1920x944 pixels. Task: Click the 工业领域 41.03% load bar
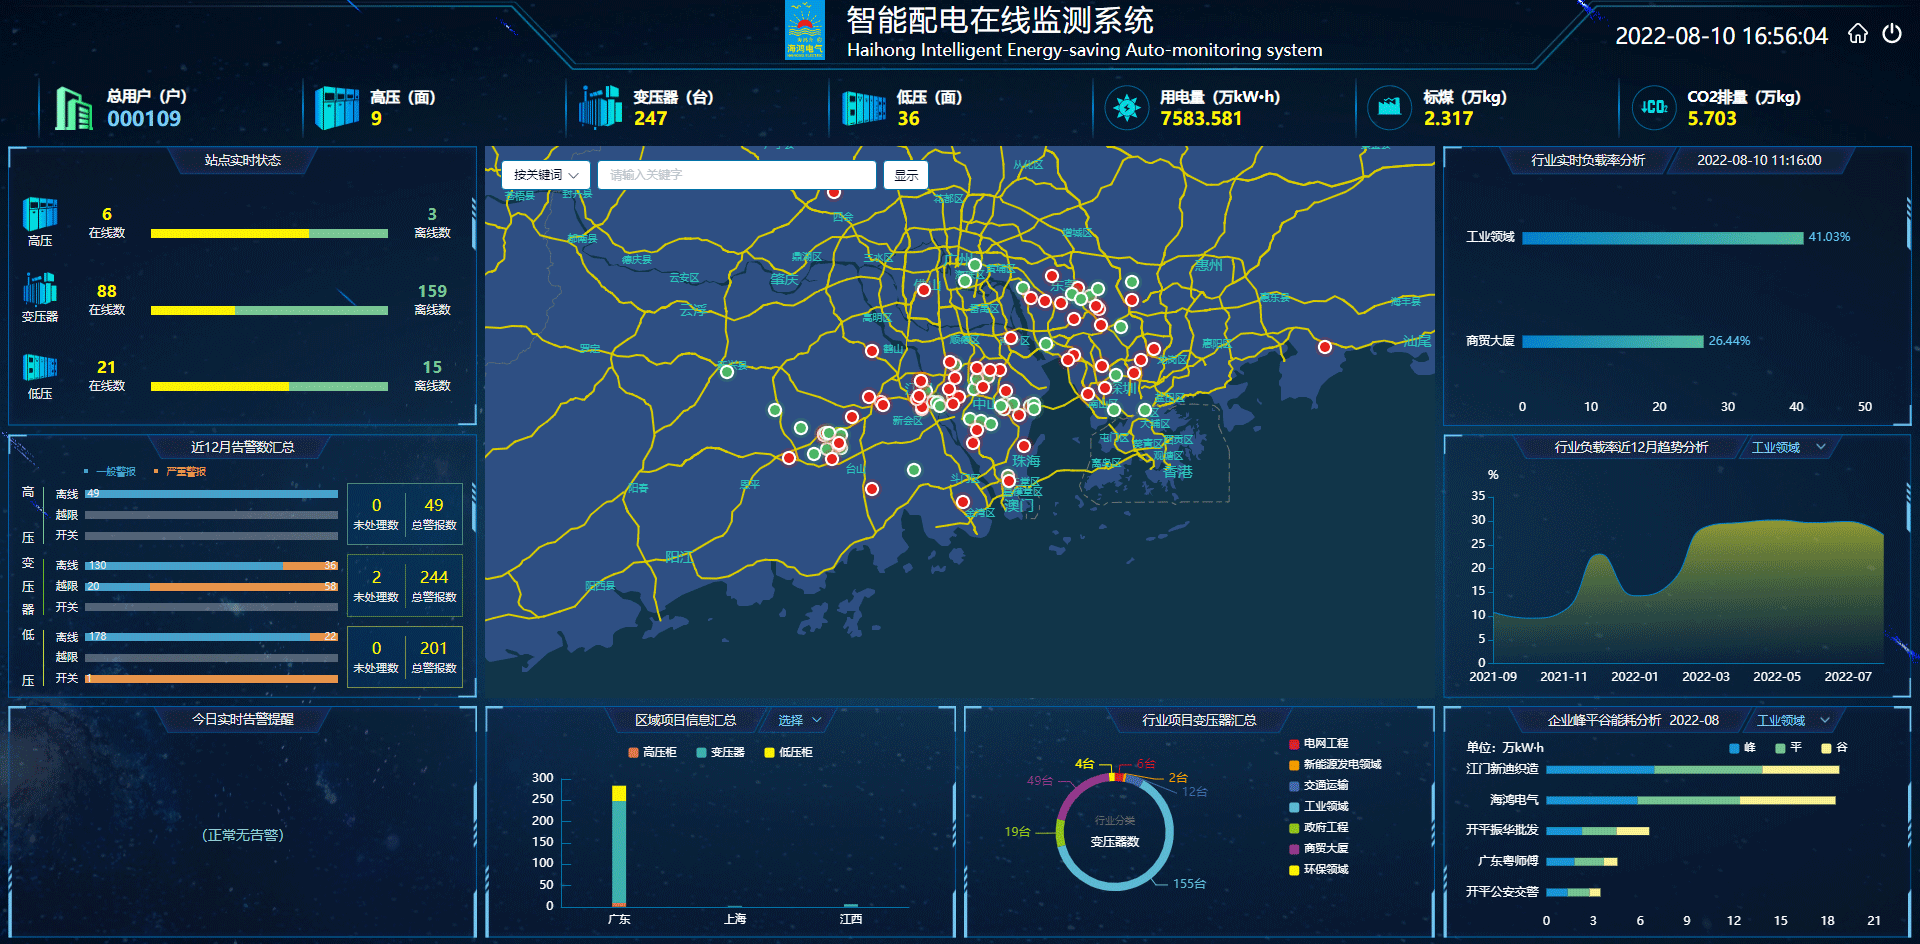1662,238
